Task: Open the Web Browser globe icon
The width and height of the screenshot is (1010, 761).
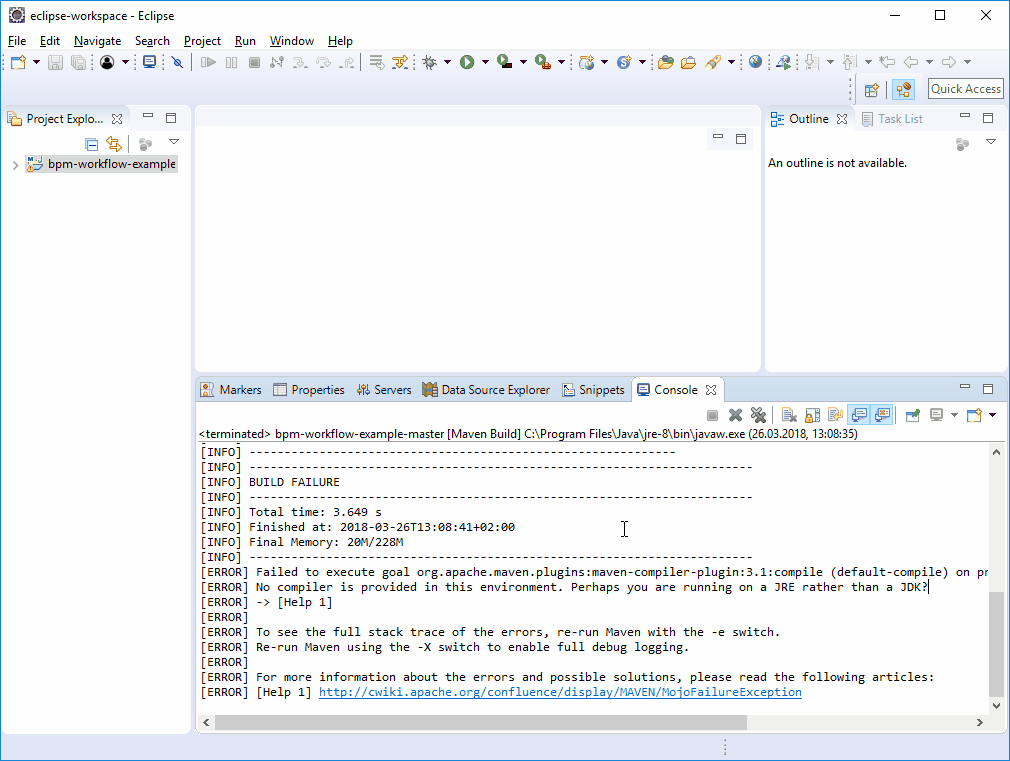Action: [756, 62]
